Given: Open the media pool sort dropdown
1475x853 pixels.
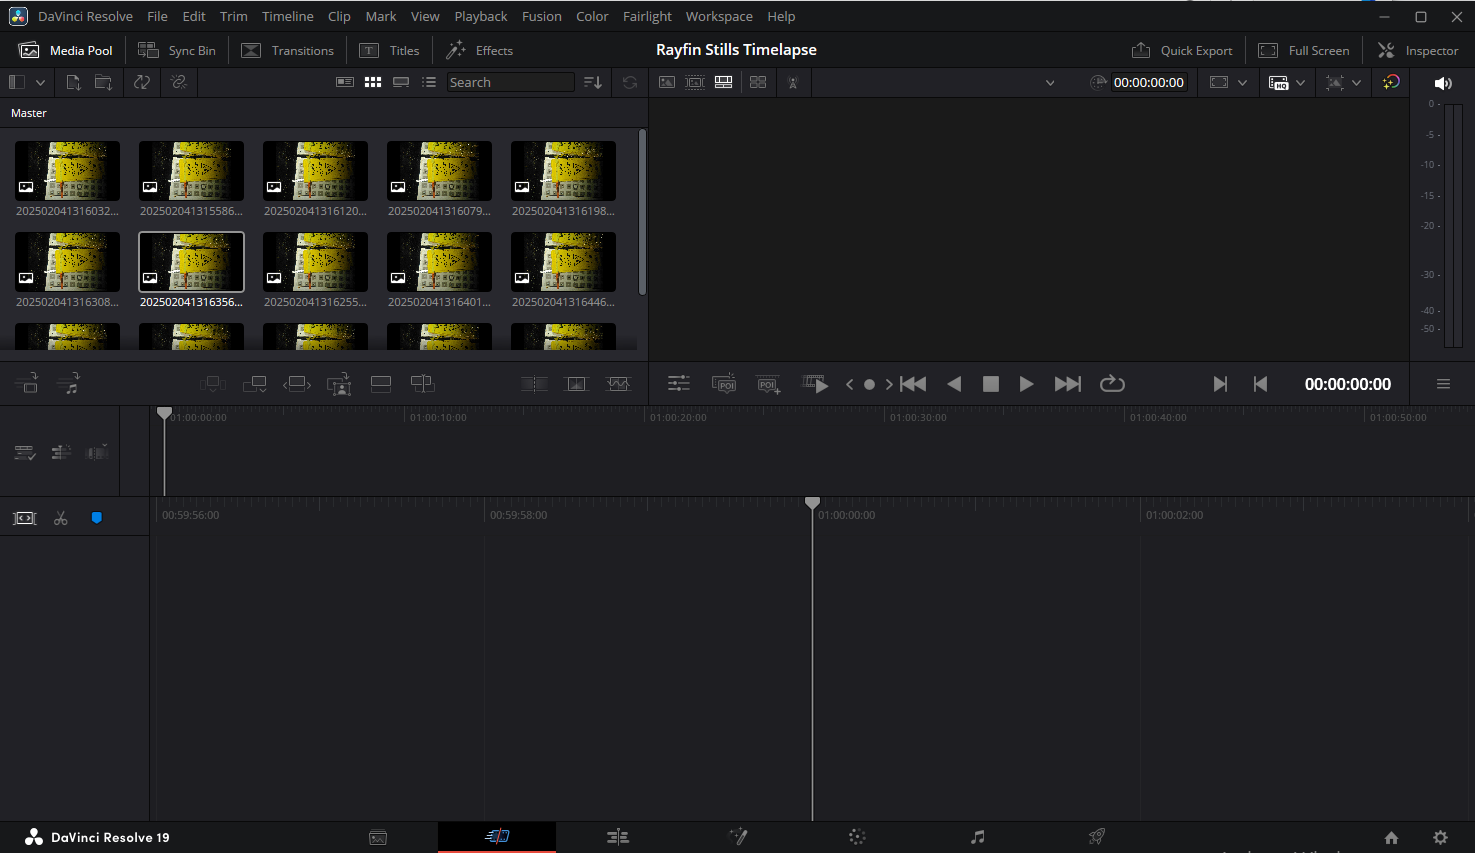Looking at the screenshot, I should click(593, 82).
